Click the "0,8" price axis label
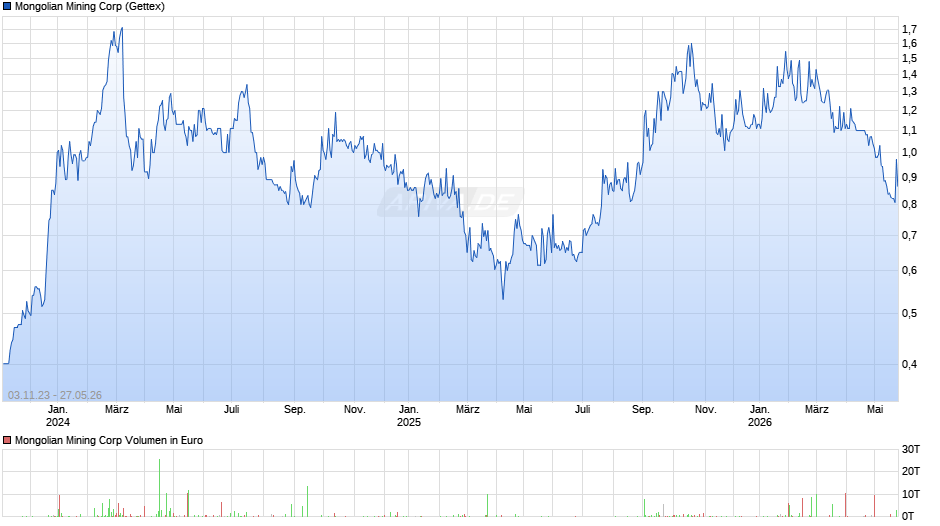Image resolution: width=940 pixels, height=526 pixels. point(909,205)
